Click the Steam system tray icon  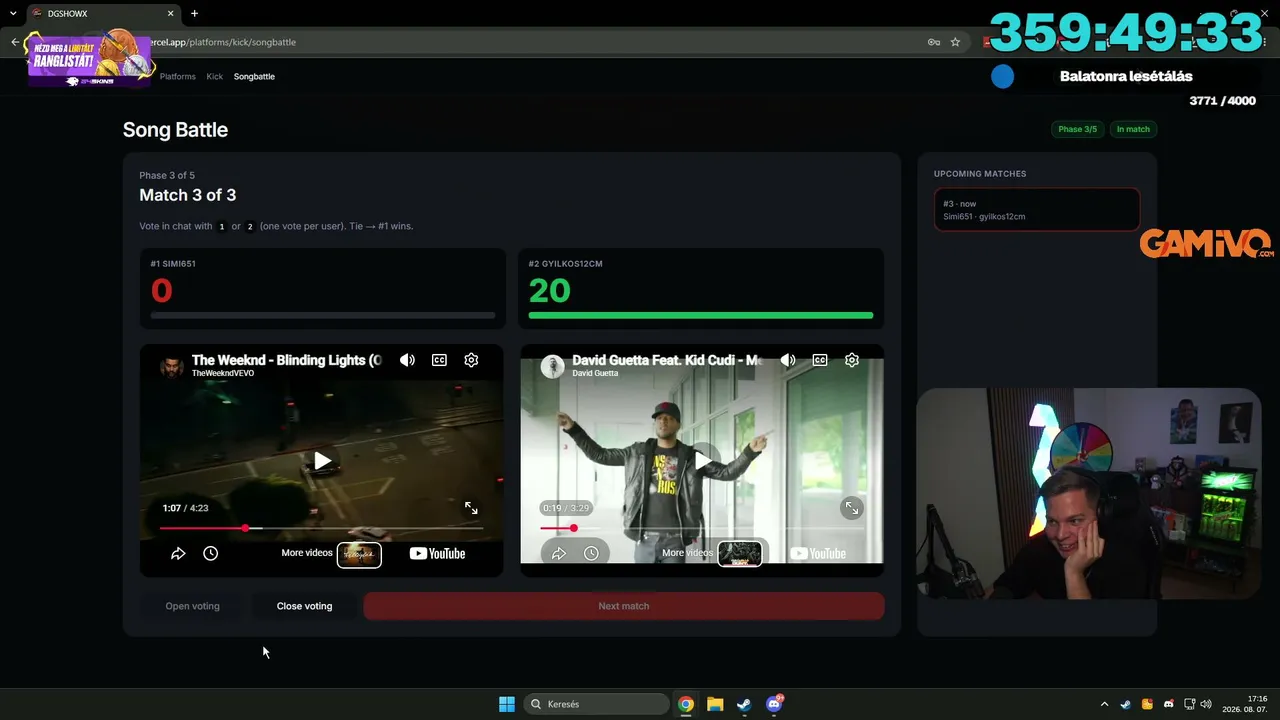(1126, 704)
